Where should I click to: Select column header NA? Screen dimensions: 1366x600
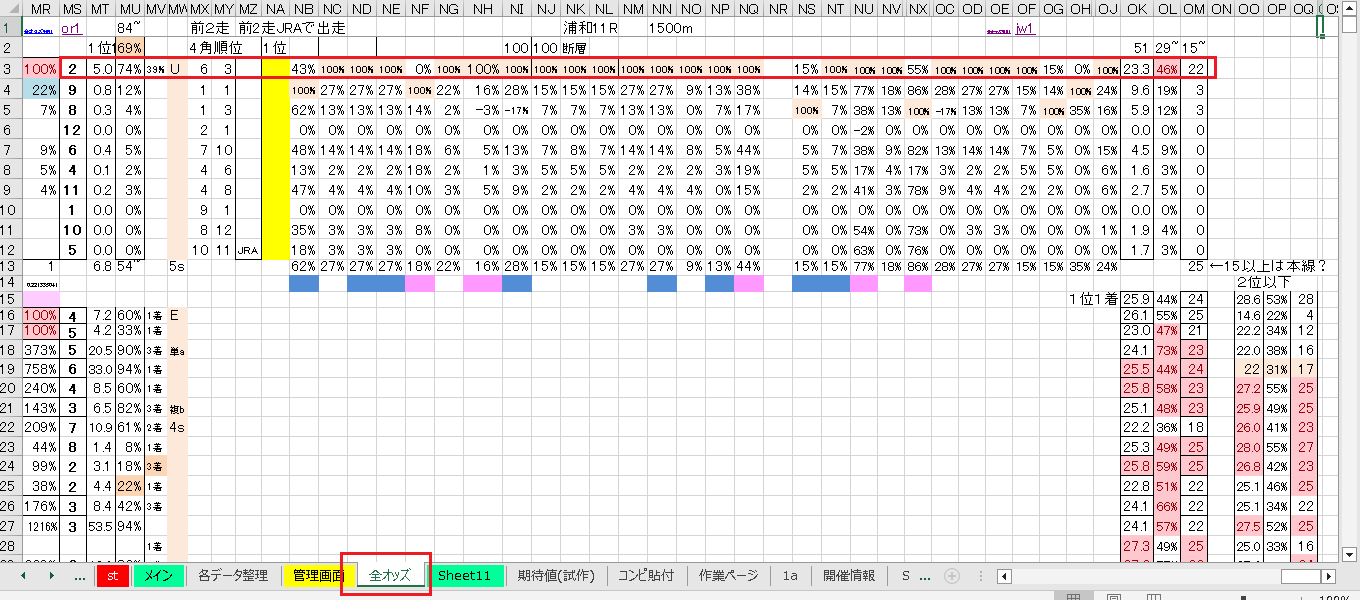tap(274, 9)
